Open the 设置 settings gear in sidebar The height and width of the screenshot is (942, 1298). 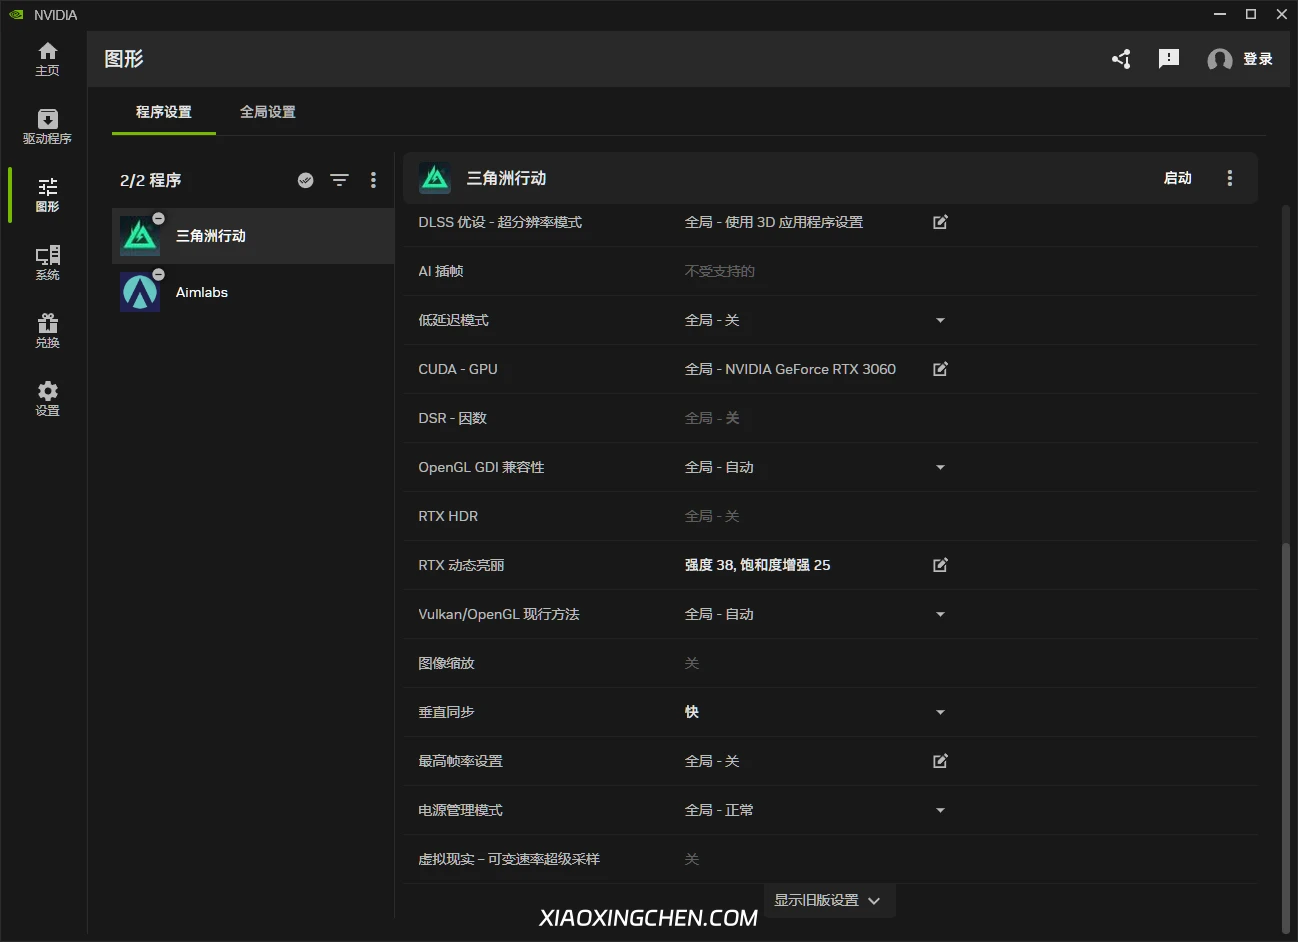coord(47,399)
